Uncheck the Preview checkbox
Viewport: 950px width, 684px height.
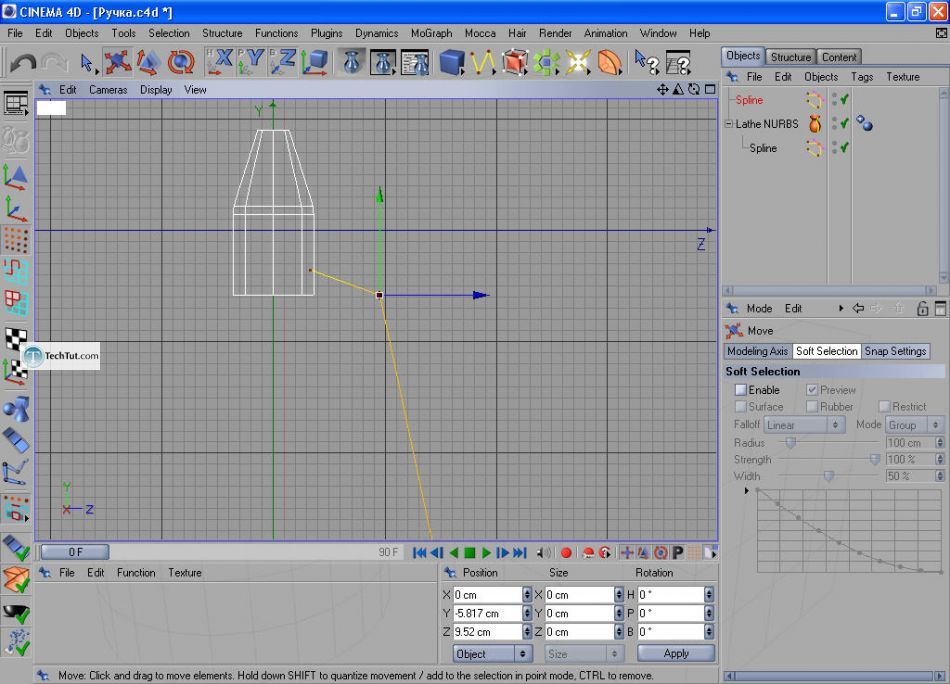point(812,390)
